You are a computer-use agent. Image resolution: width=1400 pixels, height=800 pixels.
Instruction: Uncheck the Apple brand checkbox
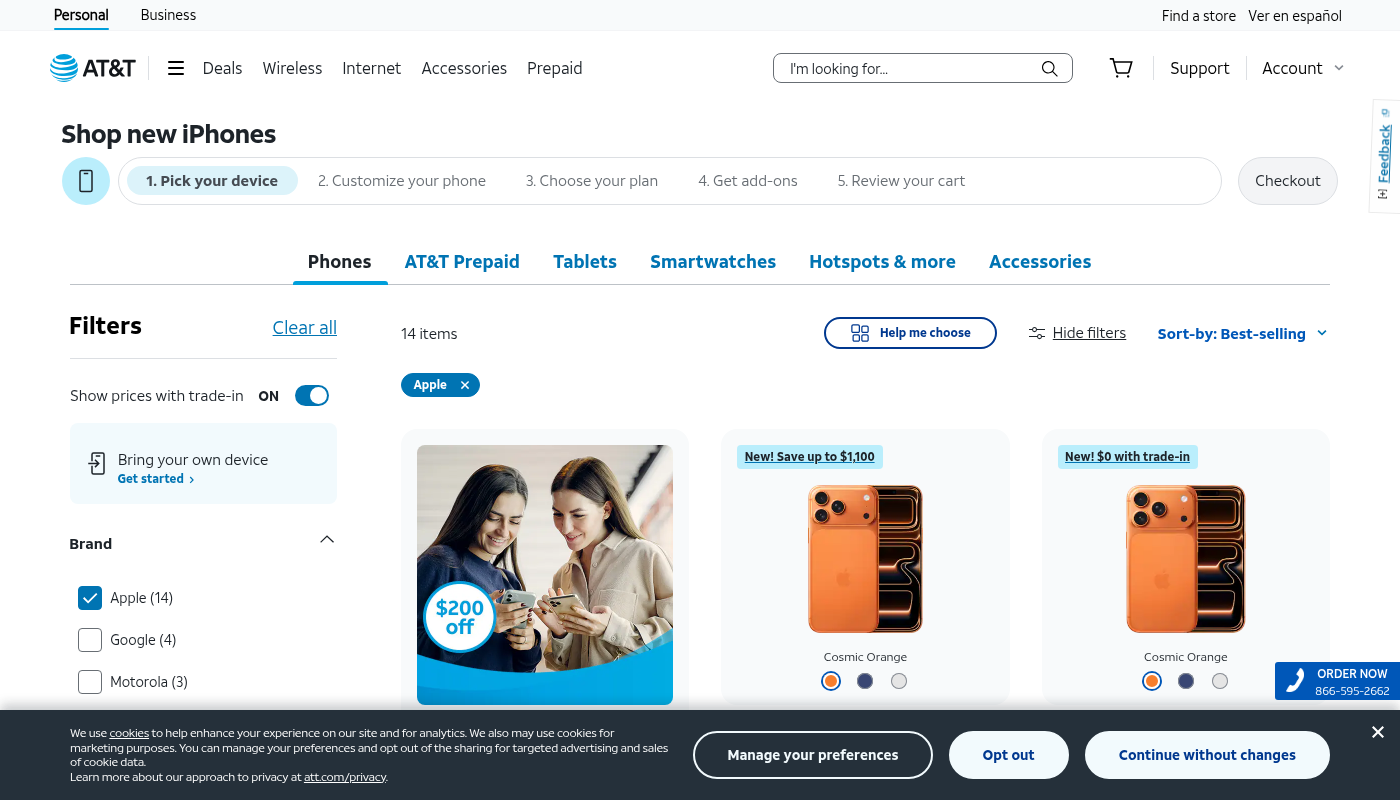90,598
